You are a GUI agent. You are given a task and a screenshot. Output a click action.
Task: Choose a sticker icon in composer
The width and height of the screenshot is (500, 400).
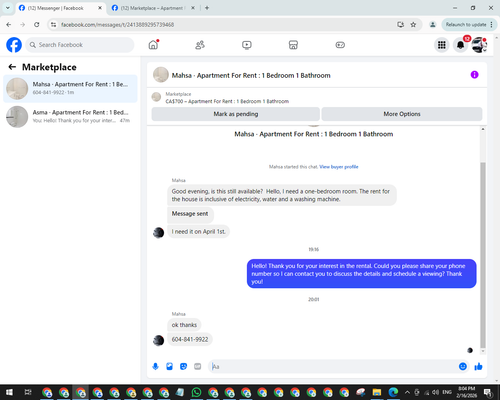pos(183,367)
